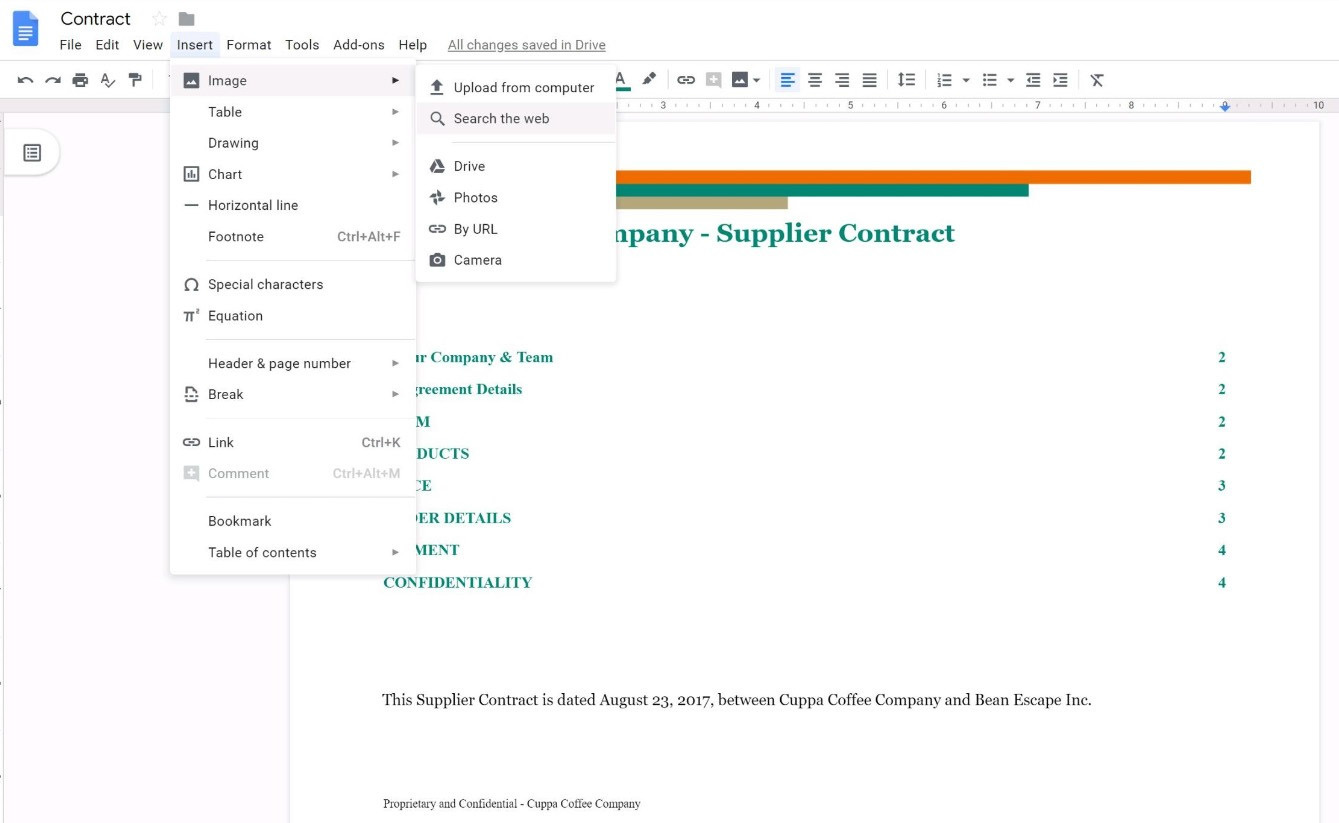Print the document using the printer icon
Screen dimensions: 1339x823
click(80, 80)
